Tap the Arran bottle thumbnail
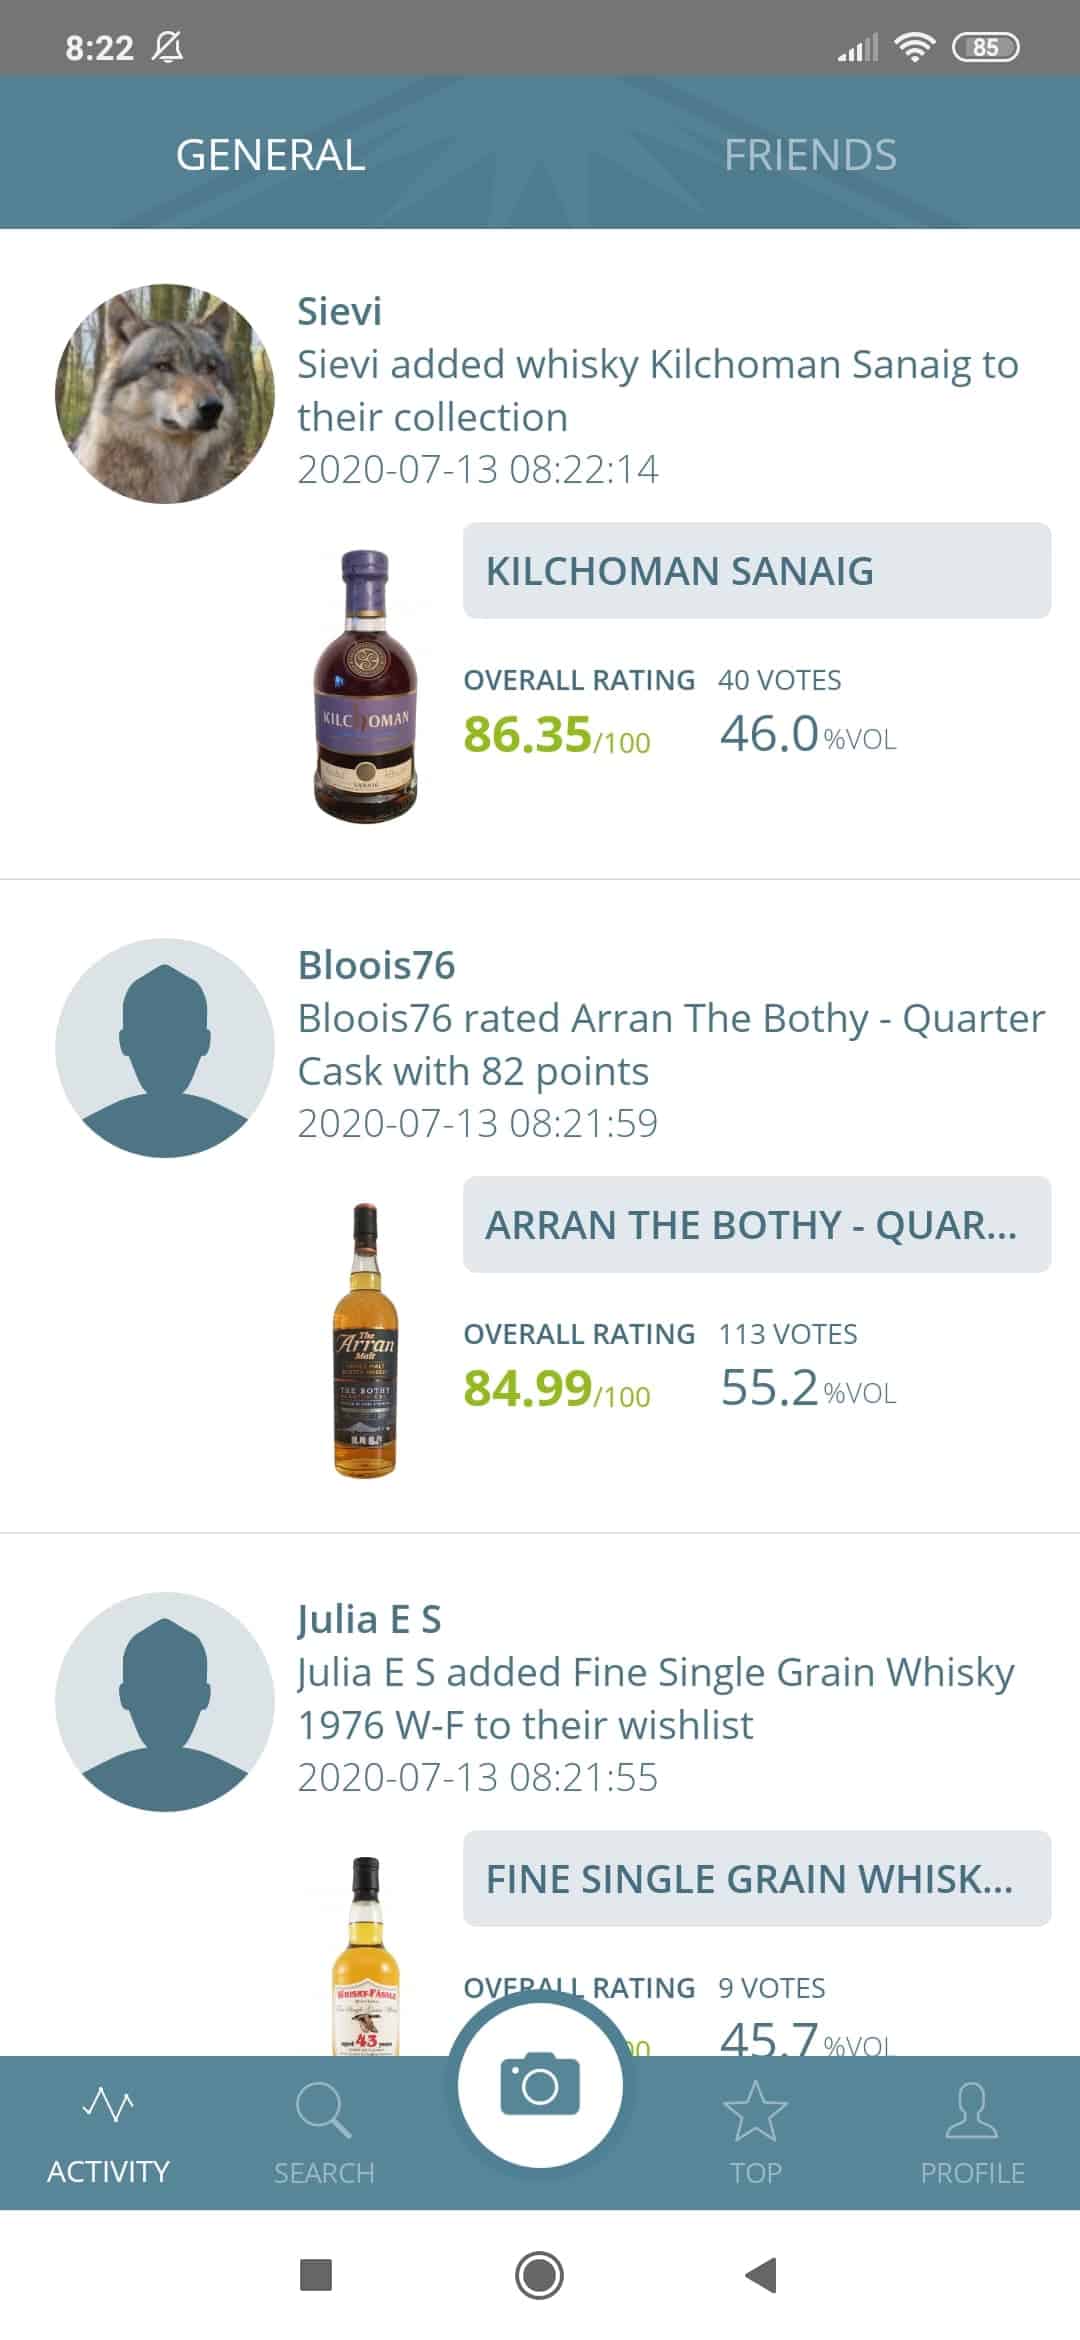The width and height of the screenshot is (1080, 2340). pyautogui.click(x=366, y=1340)
